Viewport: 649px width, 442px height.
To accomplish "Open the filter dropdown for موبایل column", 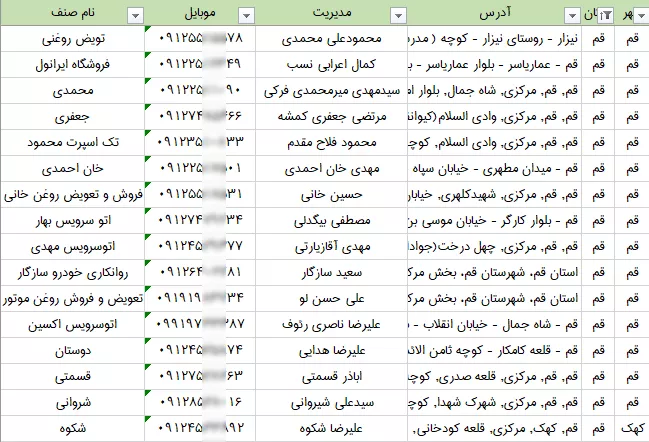I will [x=246, y=16].
